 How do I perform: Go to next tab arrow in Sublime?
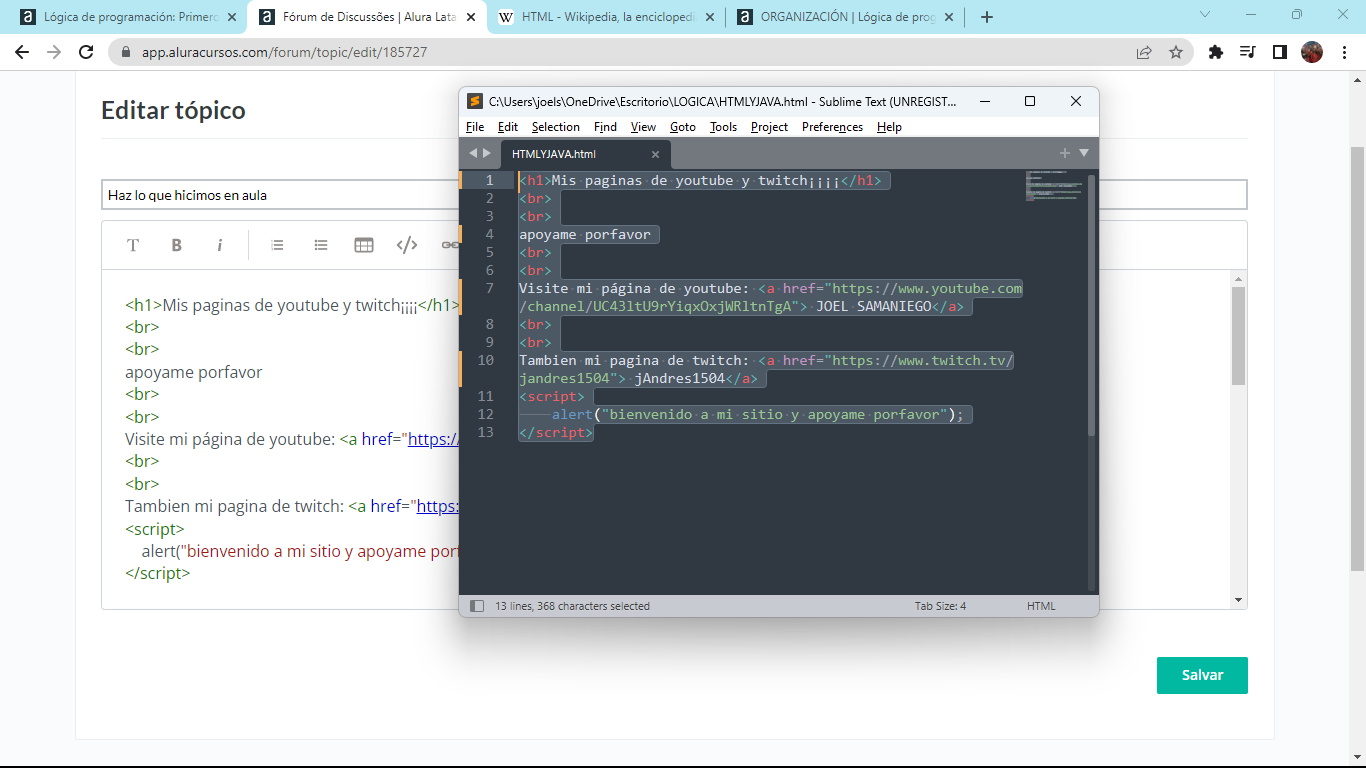coord(487,153)
